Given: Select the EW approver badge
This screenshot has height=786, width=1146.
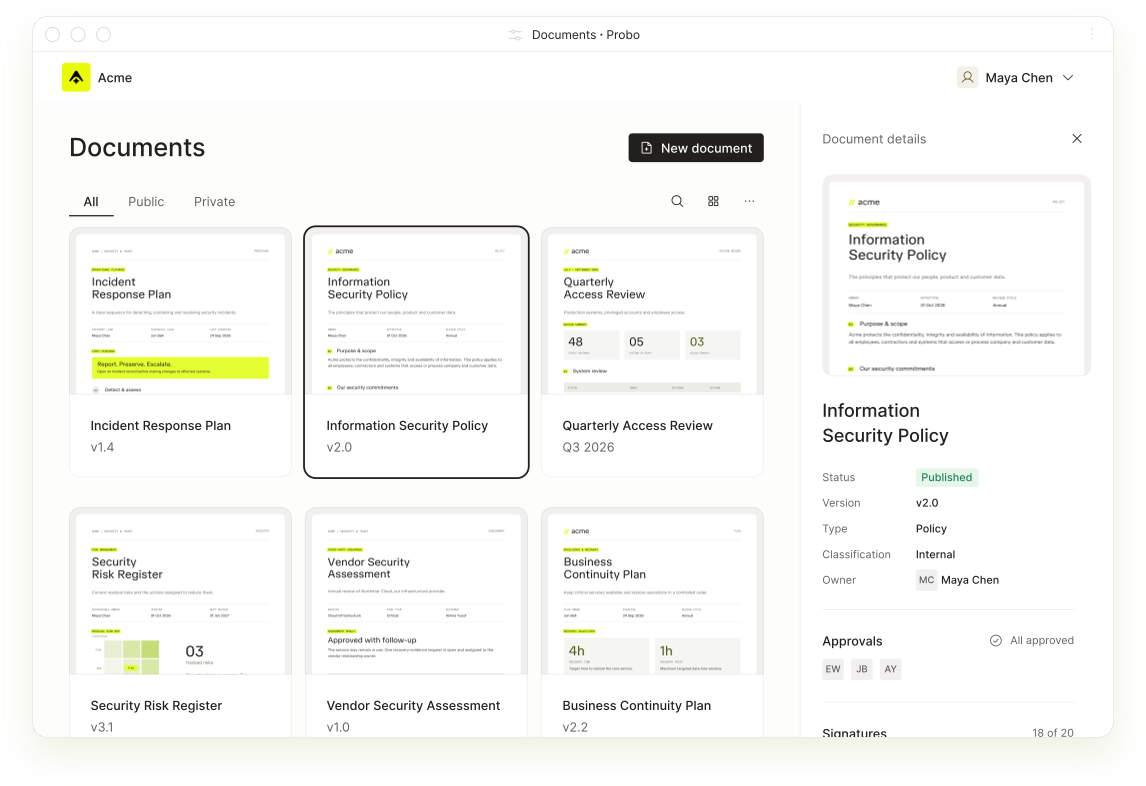Looking at the screenshot, I should click(833, 669).
